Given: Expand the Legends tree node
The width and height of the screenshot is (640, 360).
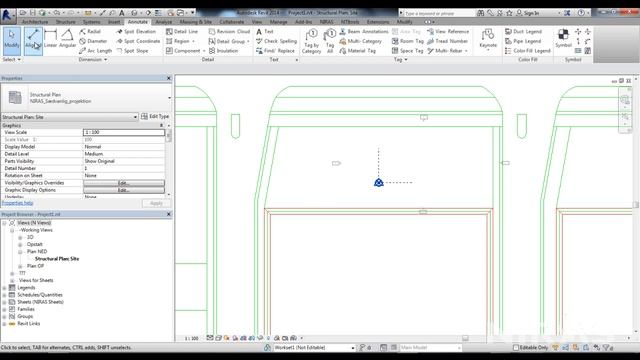Looking at the screenshot, I should 4,288.
